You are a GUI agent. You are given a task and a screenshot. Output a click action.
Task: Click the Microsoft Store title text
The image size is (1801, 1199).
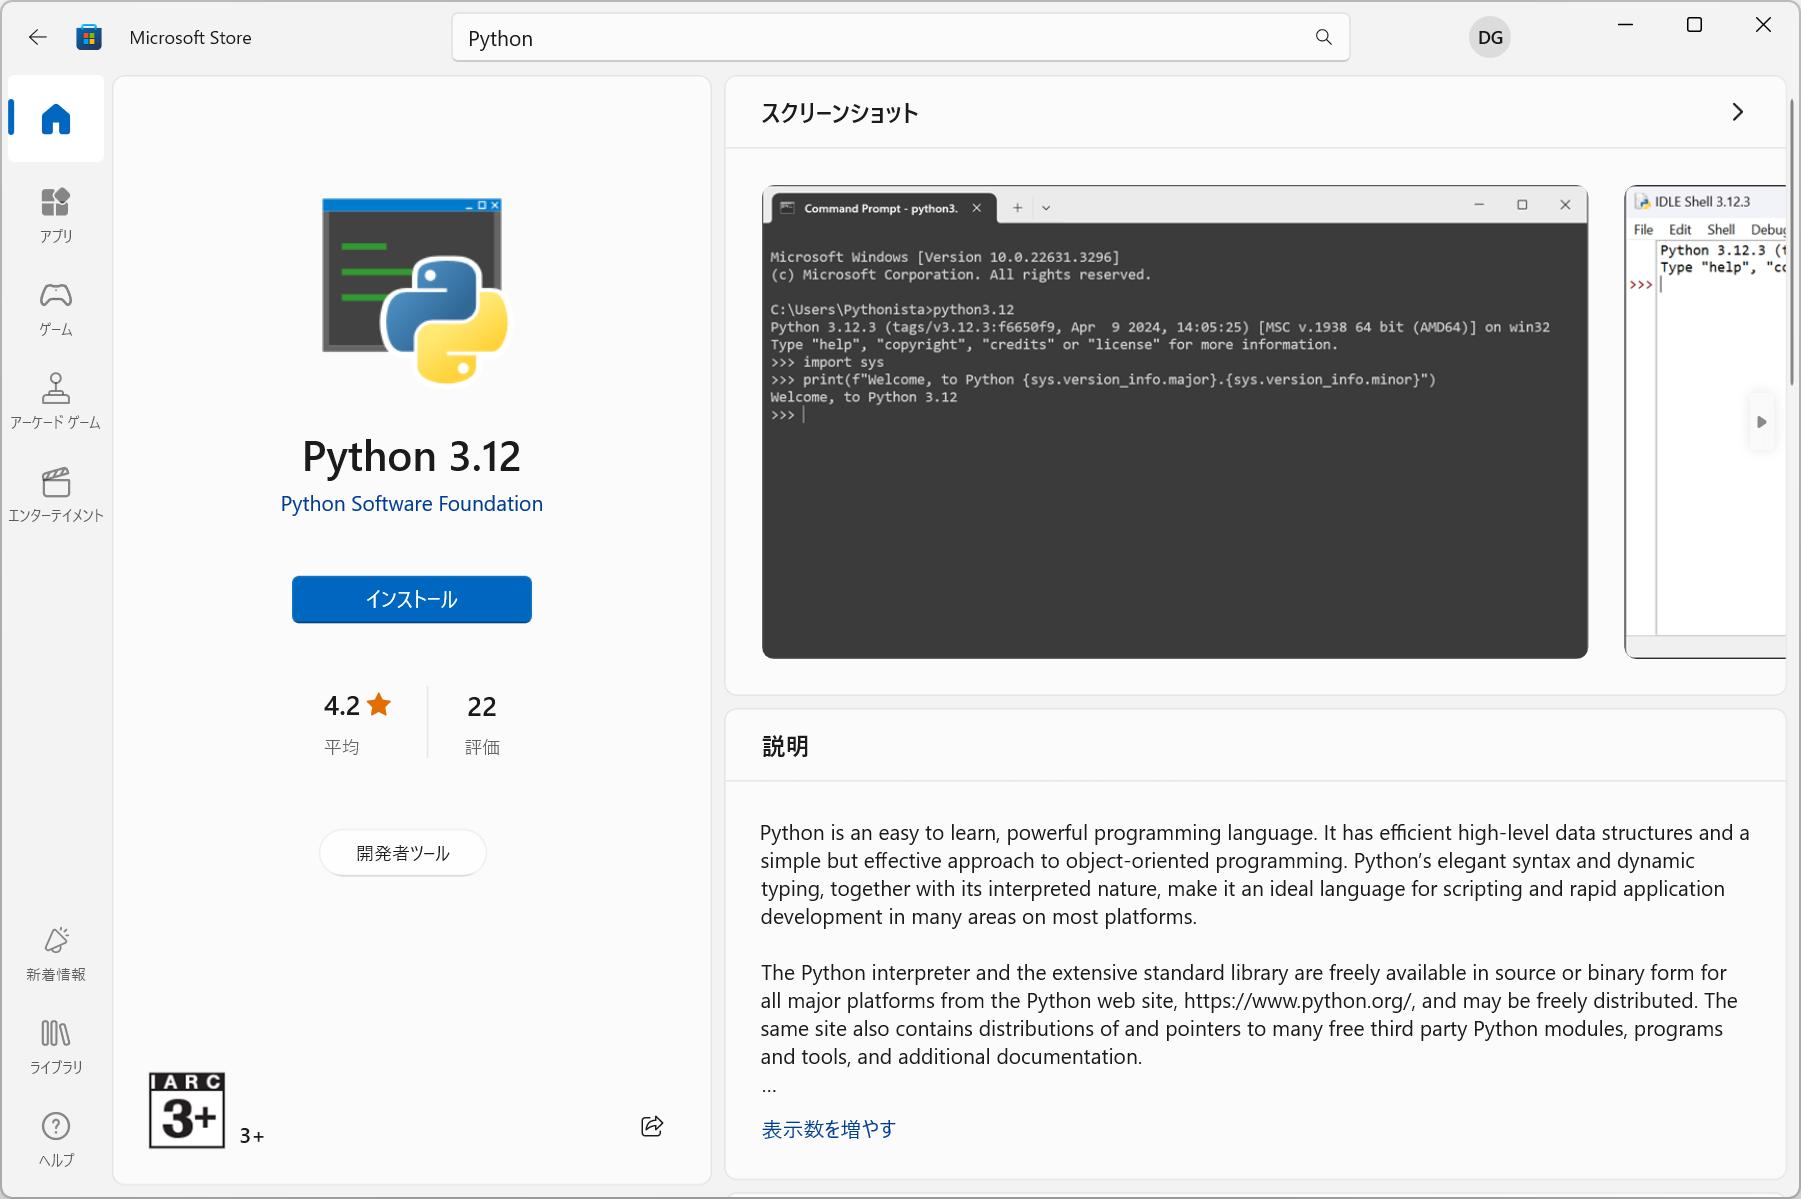click(x=190, y=38)
